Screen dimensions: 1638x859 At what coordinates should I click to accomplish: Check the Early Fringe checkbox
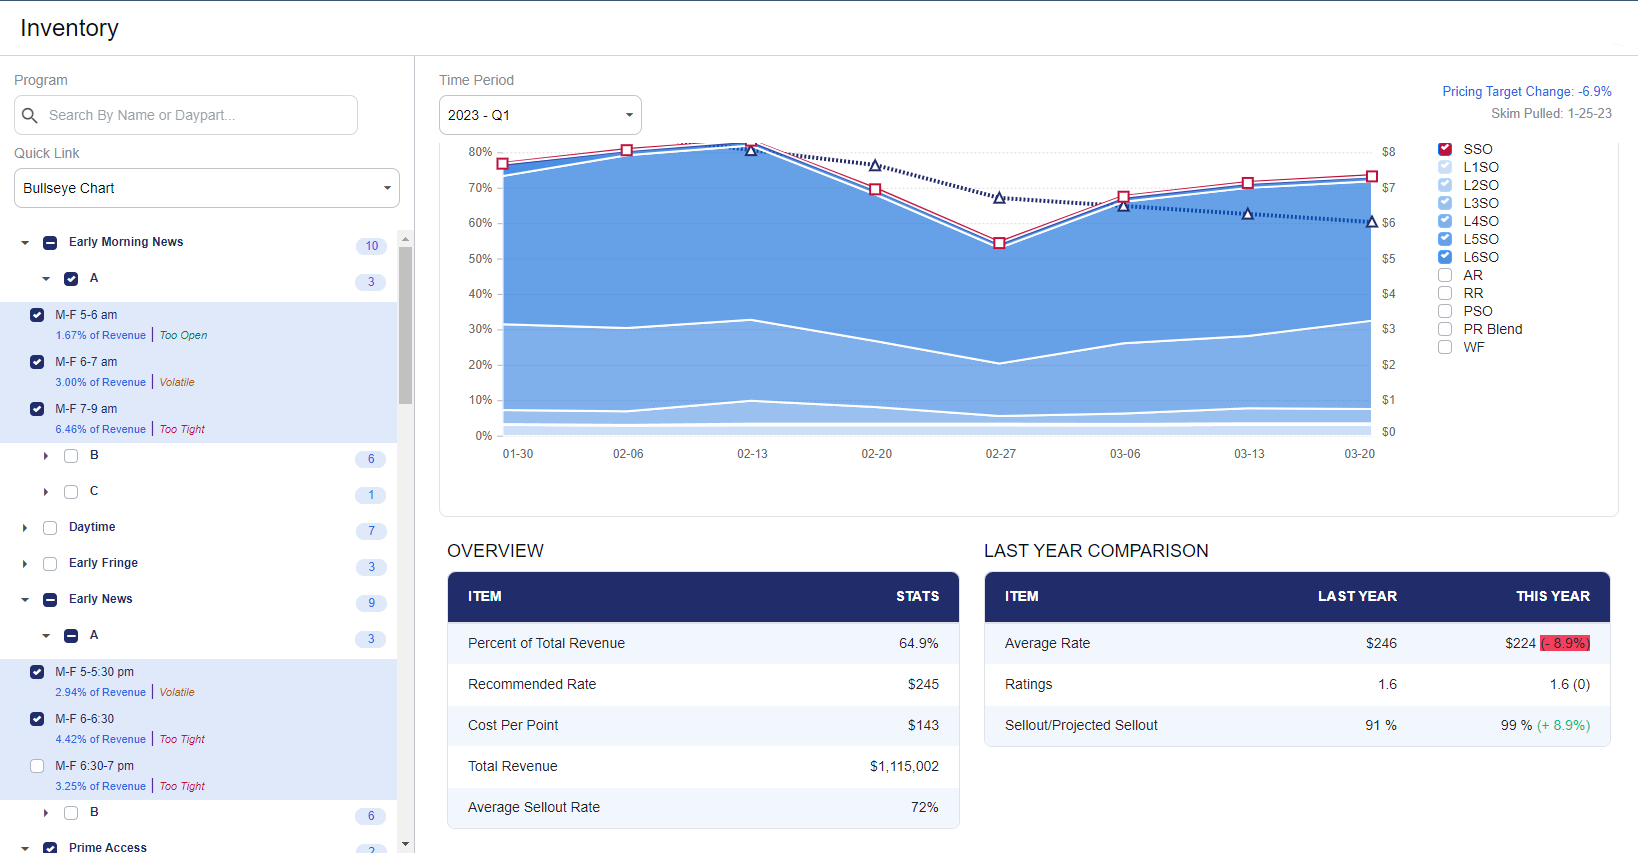coord(50,564)
